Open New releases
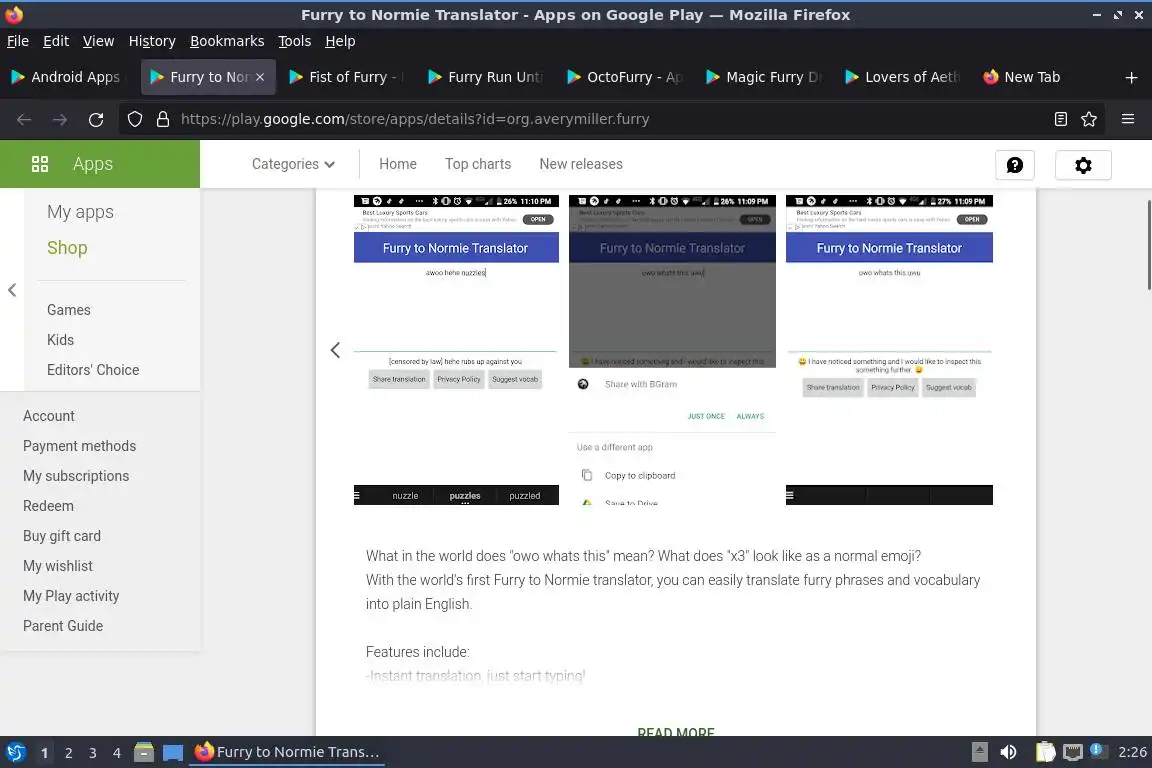1152x768 pixels. click(x=580, y=164)
